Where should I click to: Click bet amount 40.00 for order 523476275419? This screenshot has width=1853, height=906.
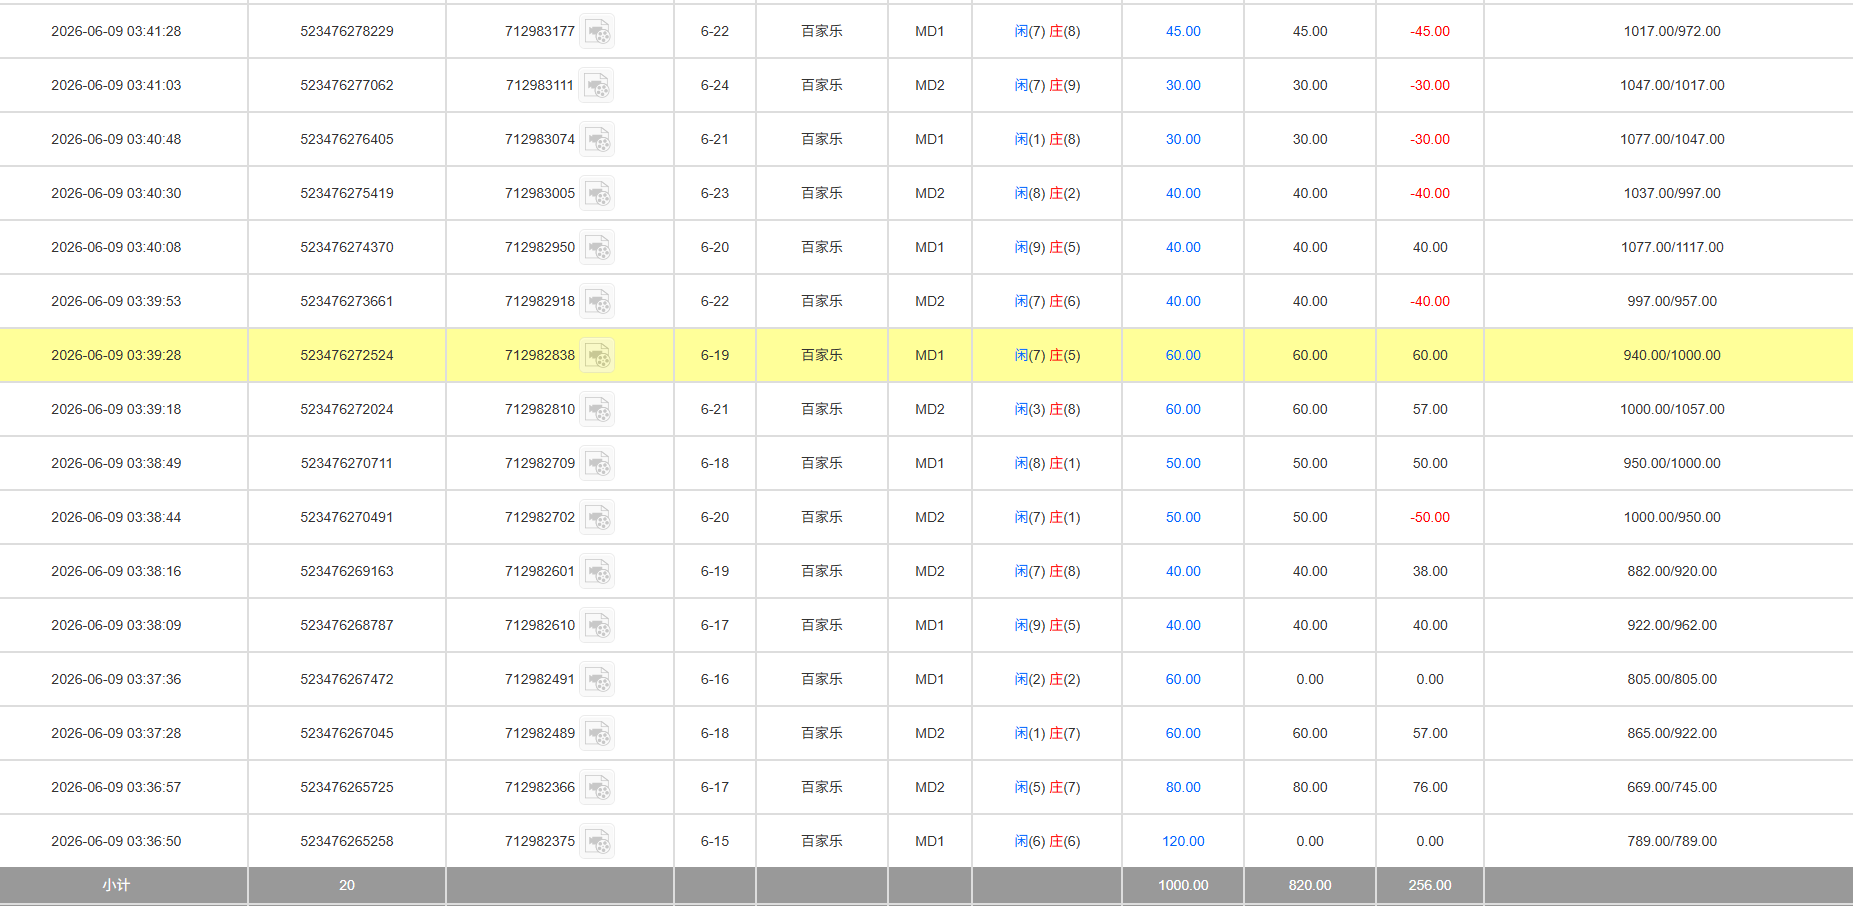pyautogui.click(x=1183, y=193)
